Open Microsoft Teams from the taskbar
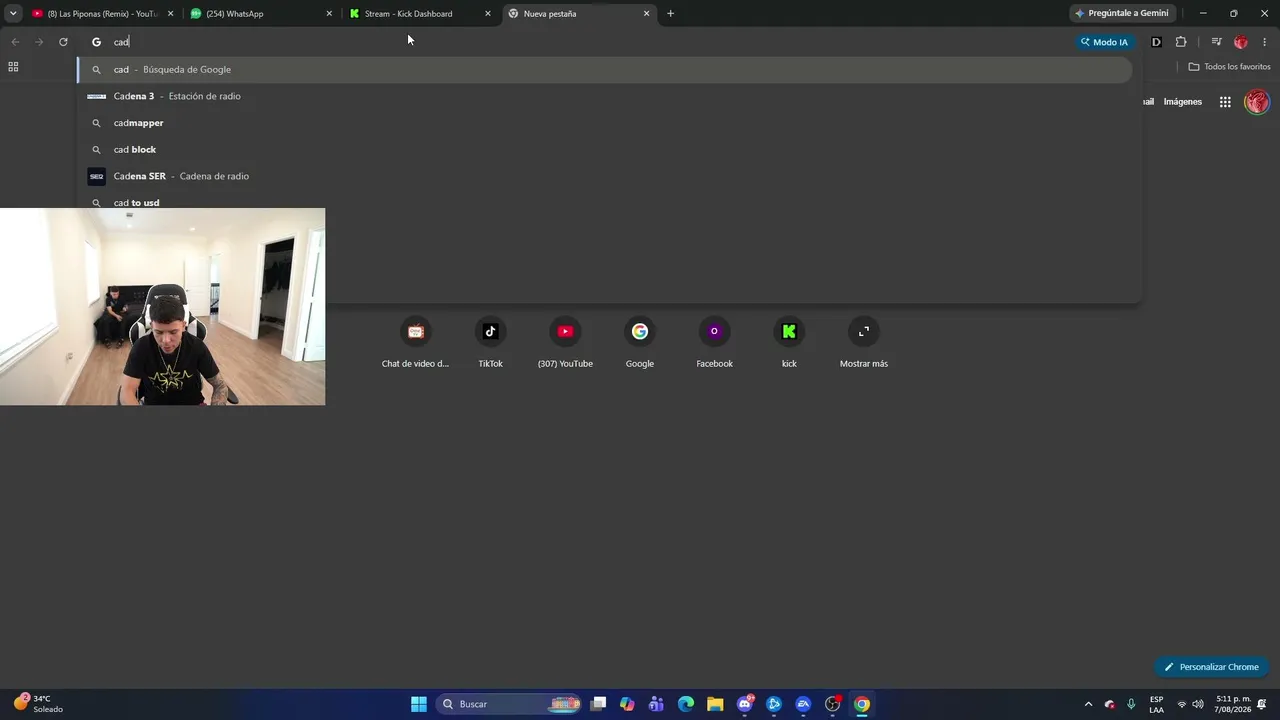Screen dimensions: 1280x720 tap(656, 704)
